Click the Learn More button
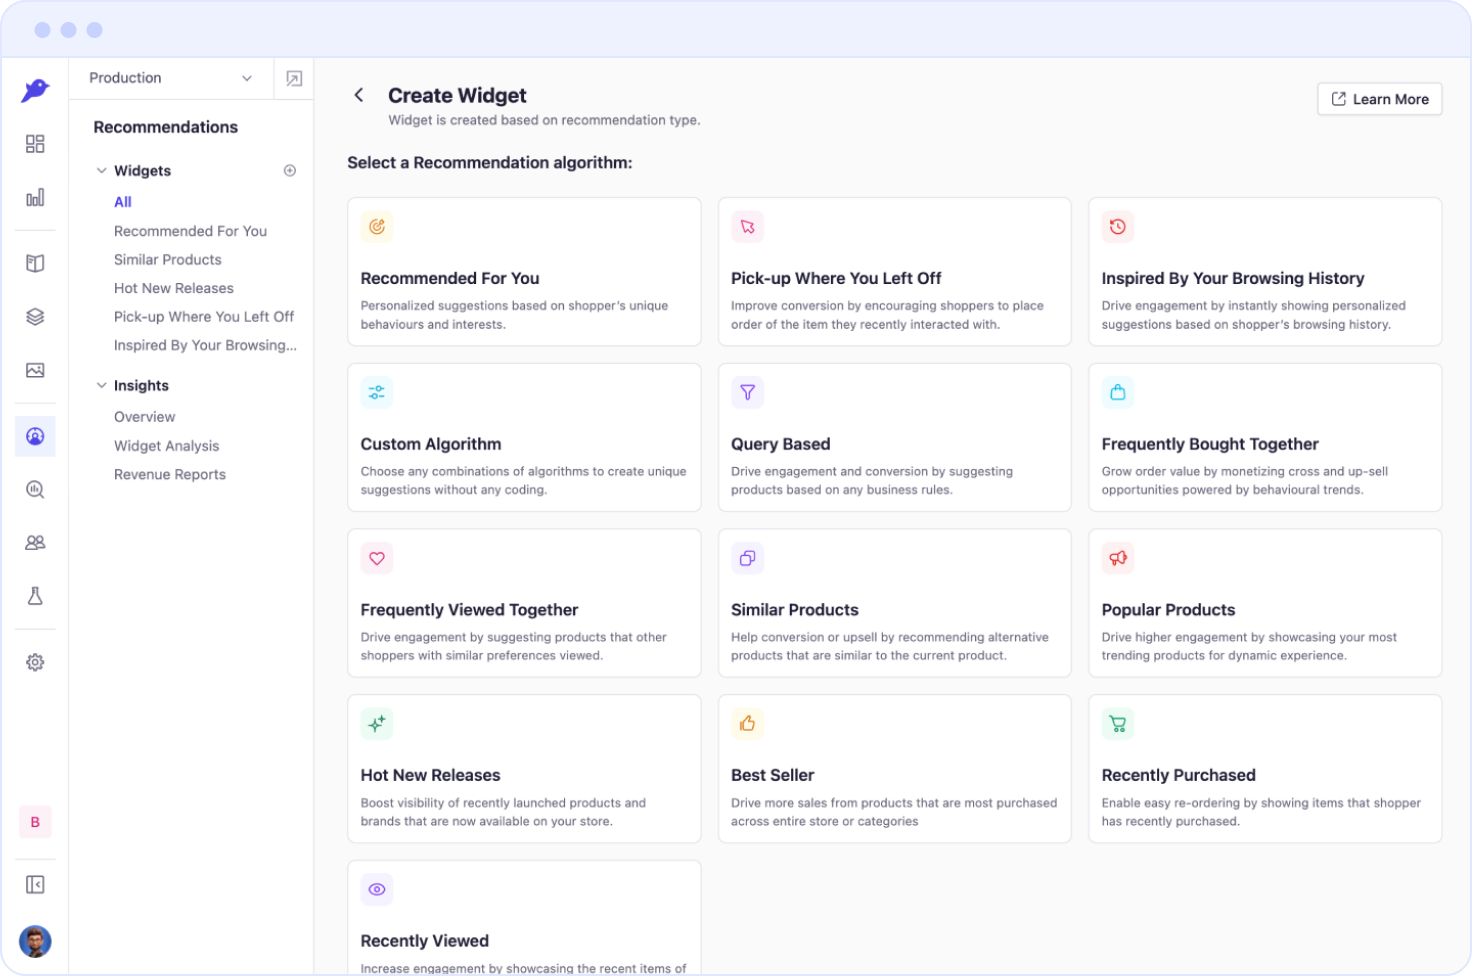Viewport: 1472px width, 976px height. [1379, 99]
